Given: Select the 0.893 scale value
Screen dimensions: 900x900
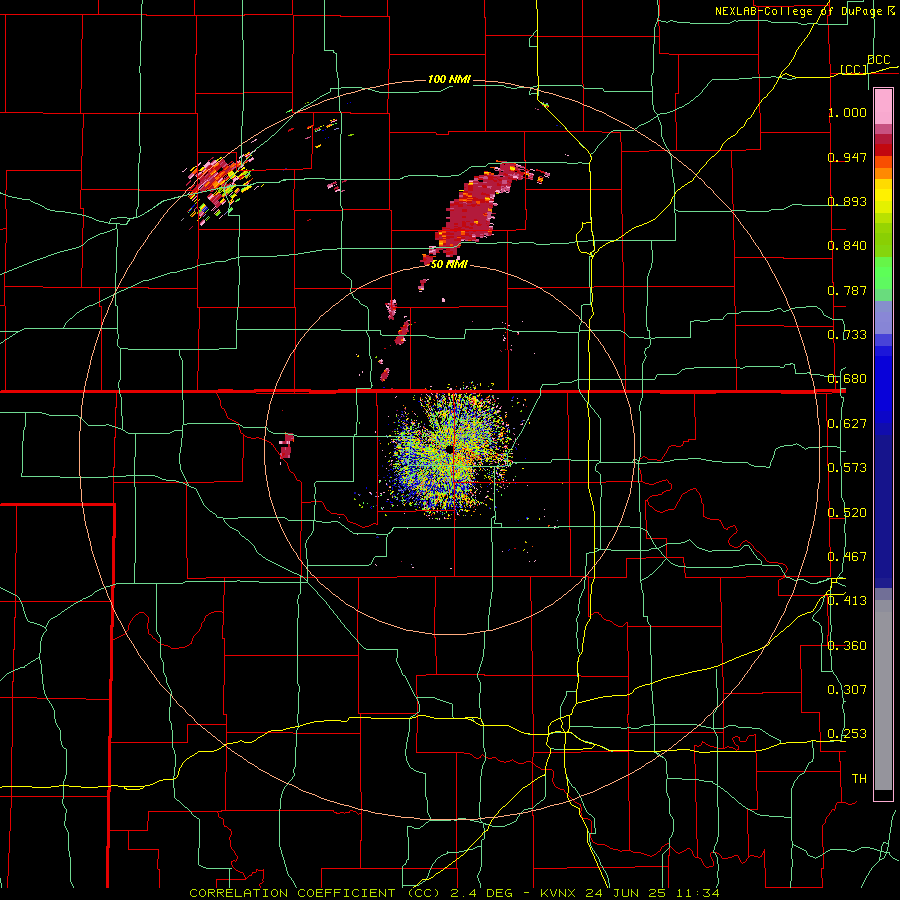Looking at the screenshot, I should point(847,201).
